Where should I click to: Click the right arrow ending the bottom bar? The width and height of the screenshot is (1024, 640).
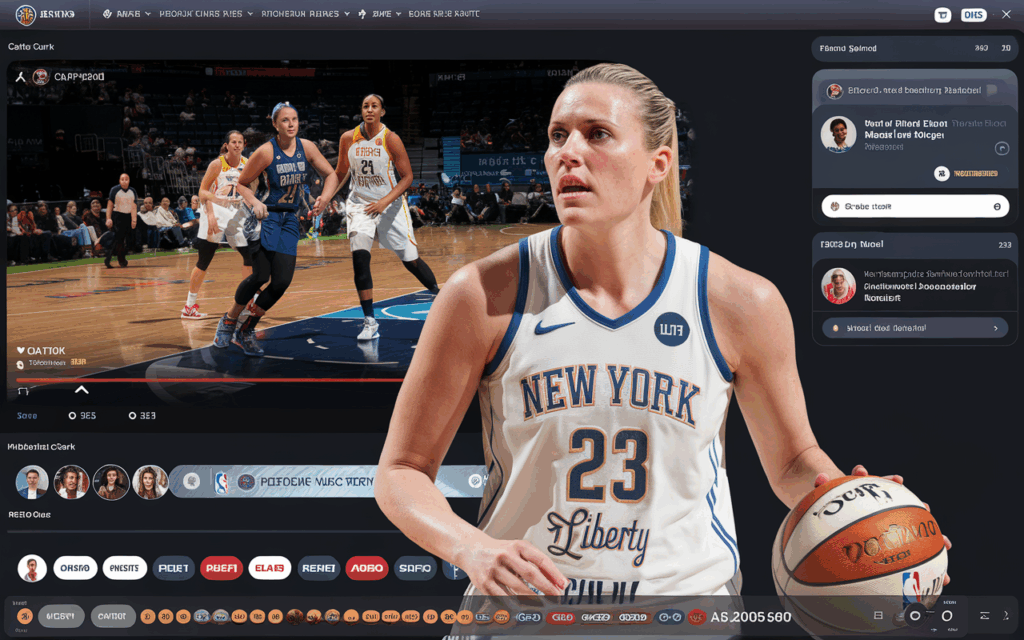click(x=1006, y=615)
